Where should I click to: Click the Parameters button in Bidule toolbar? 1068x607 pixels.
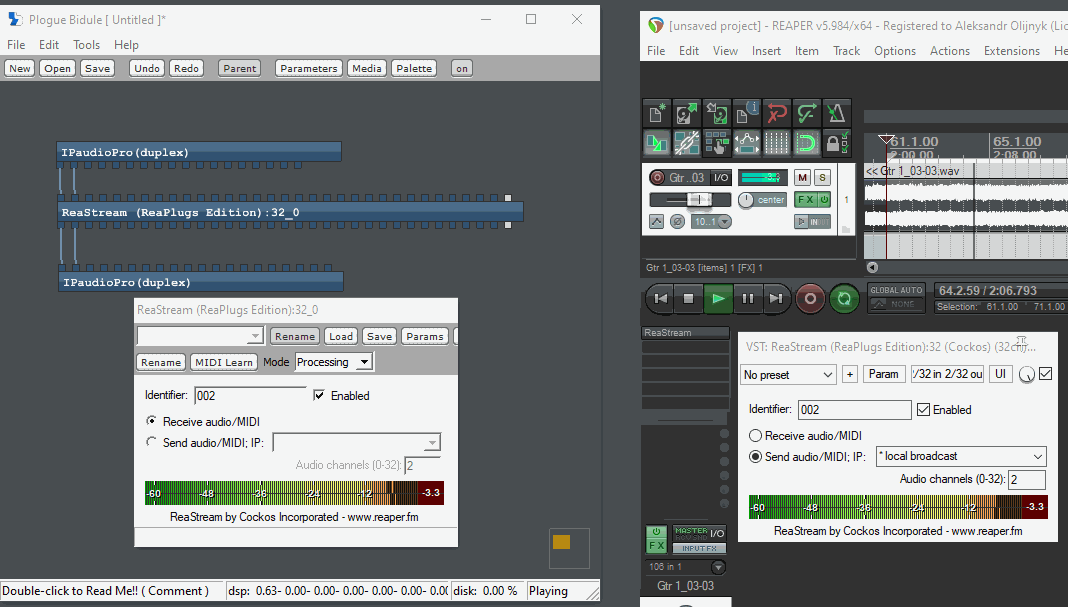[x=309, y=68]
